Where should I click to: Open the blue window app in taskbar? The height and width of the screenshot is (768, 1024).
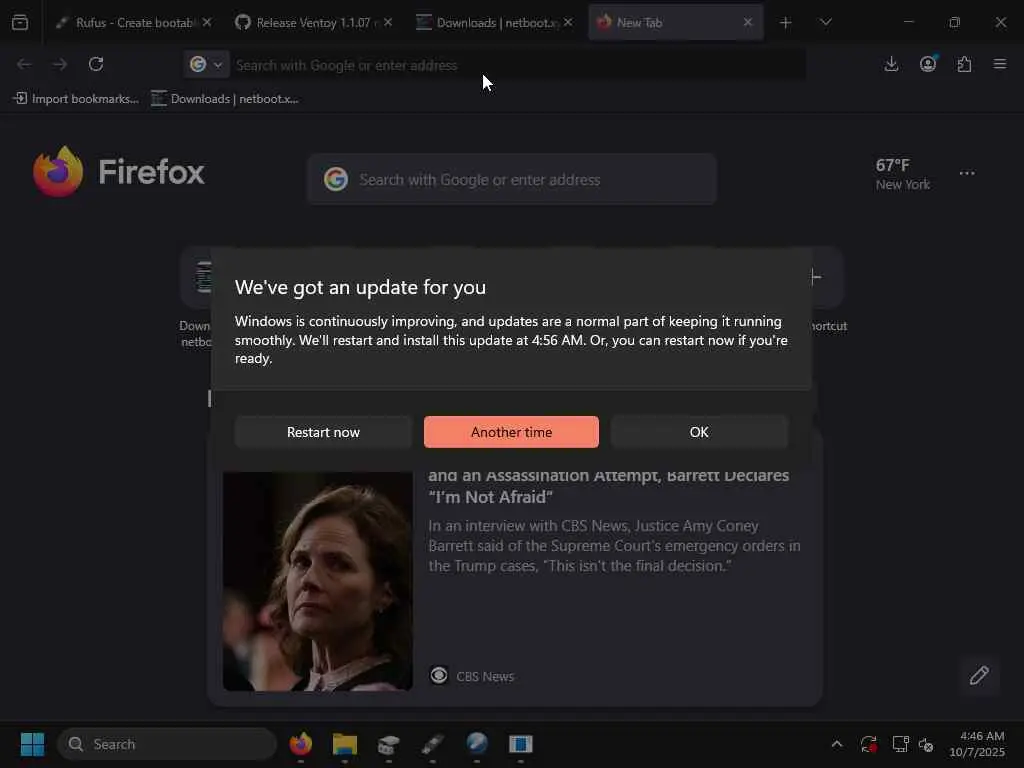click(x=520, y=744)
